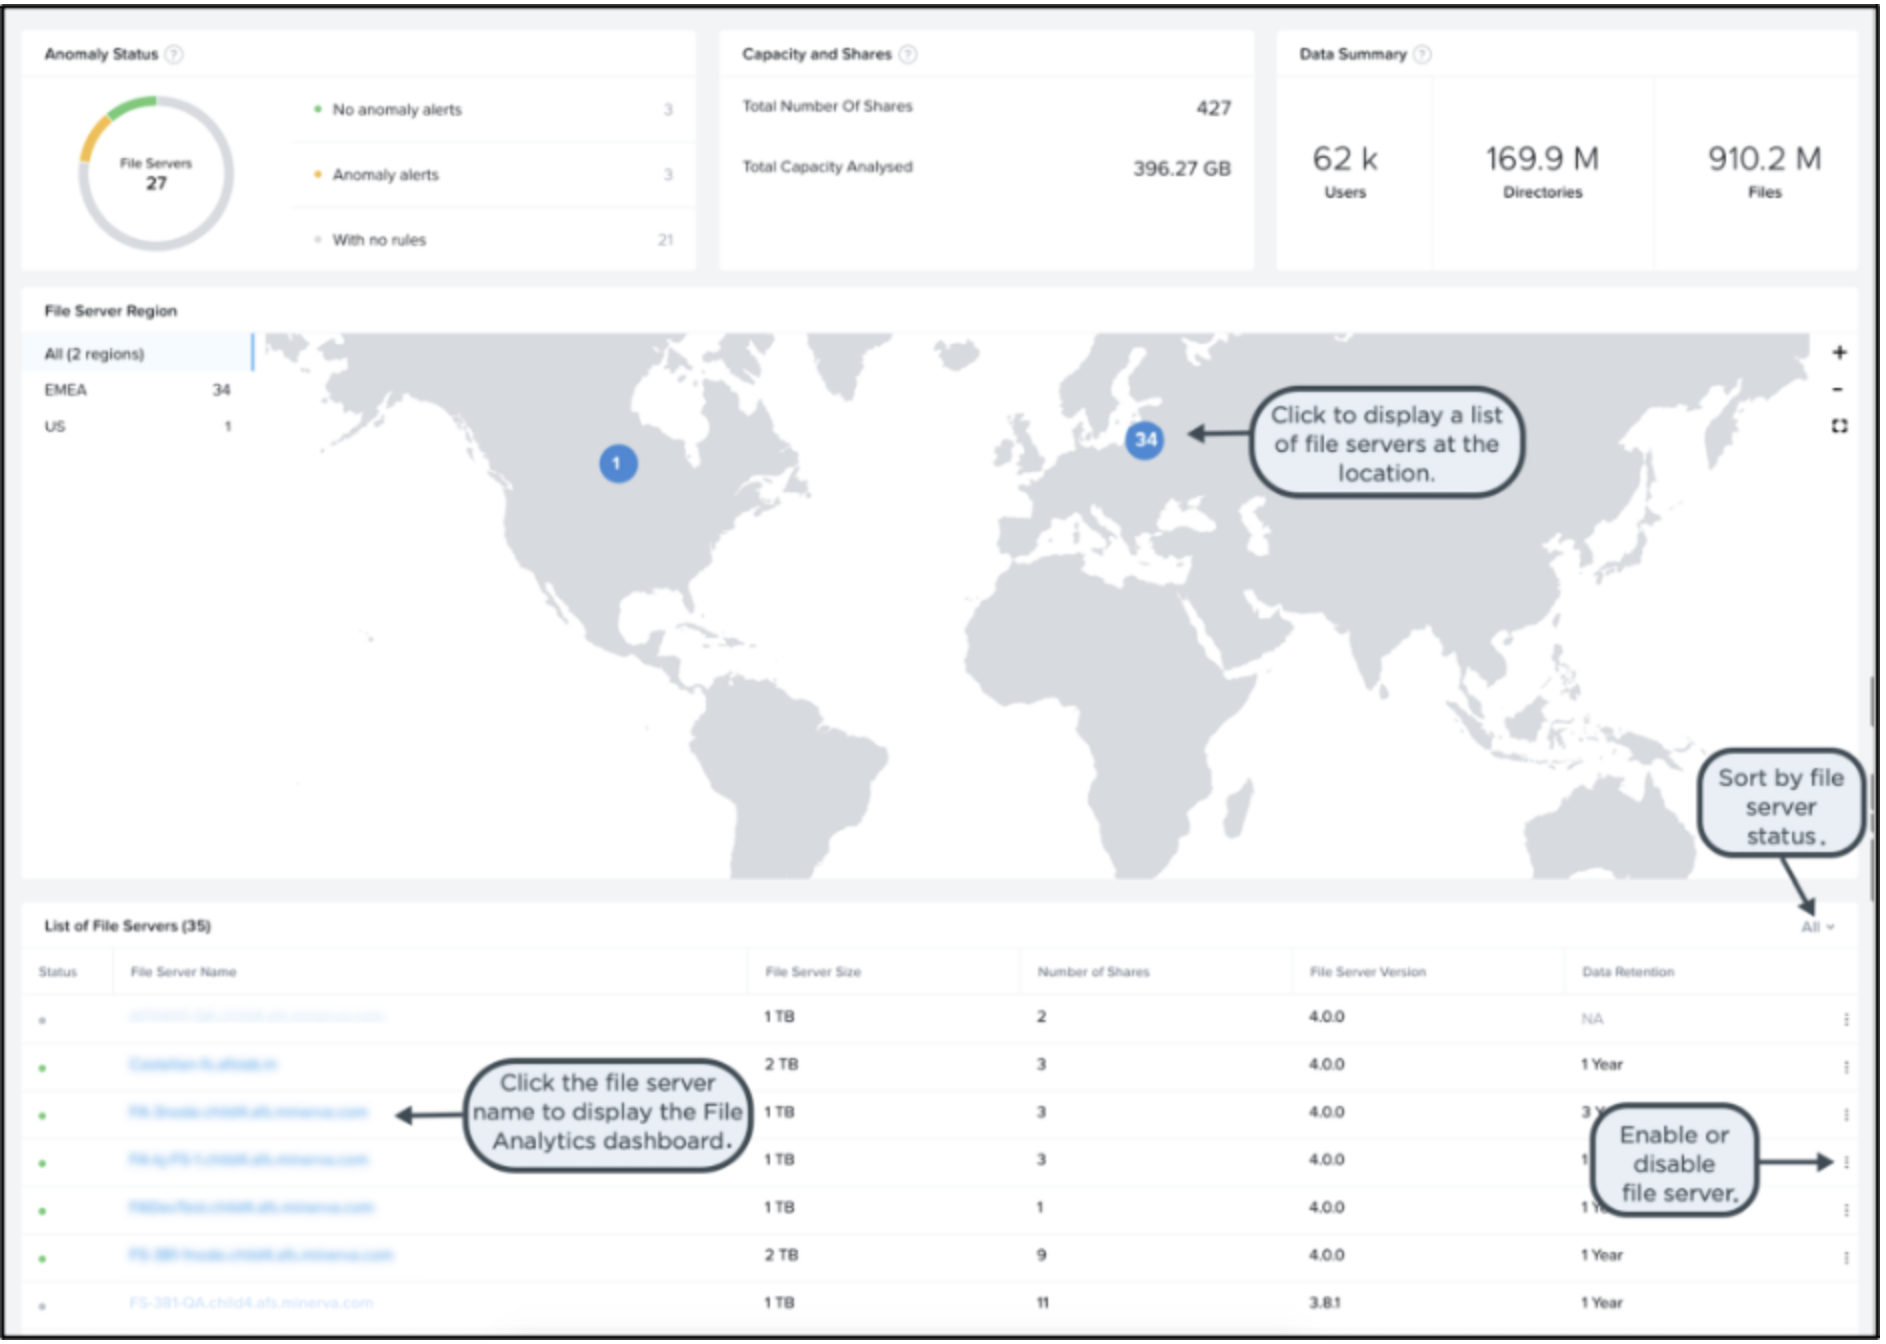Click the File Servers 27 donut chart
The height and width of the screenshot is (1344, 1886).
156,174
